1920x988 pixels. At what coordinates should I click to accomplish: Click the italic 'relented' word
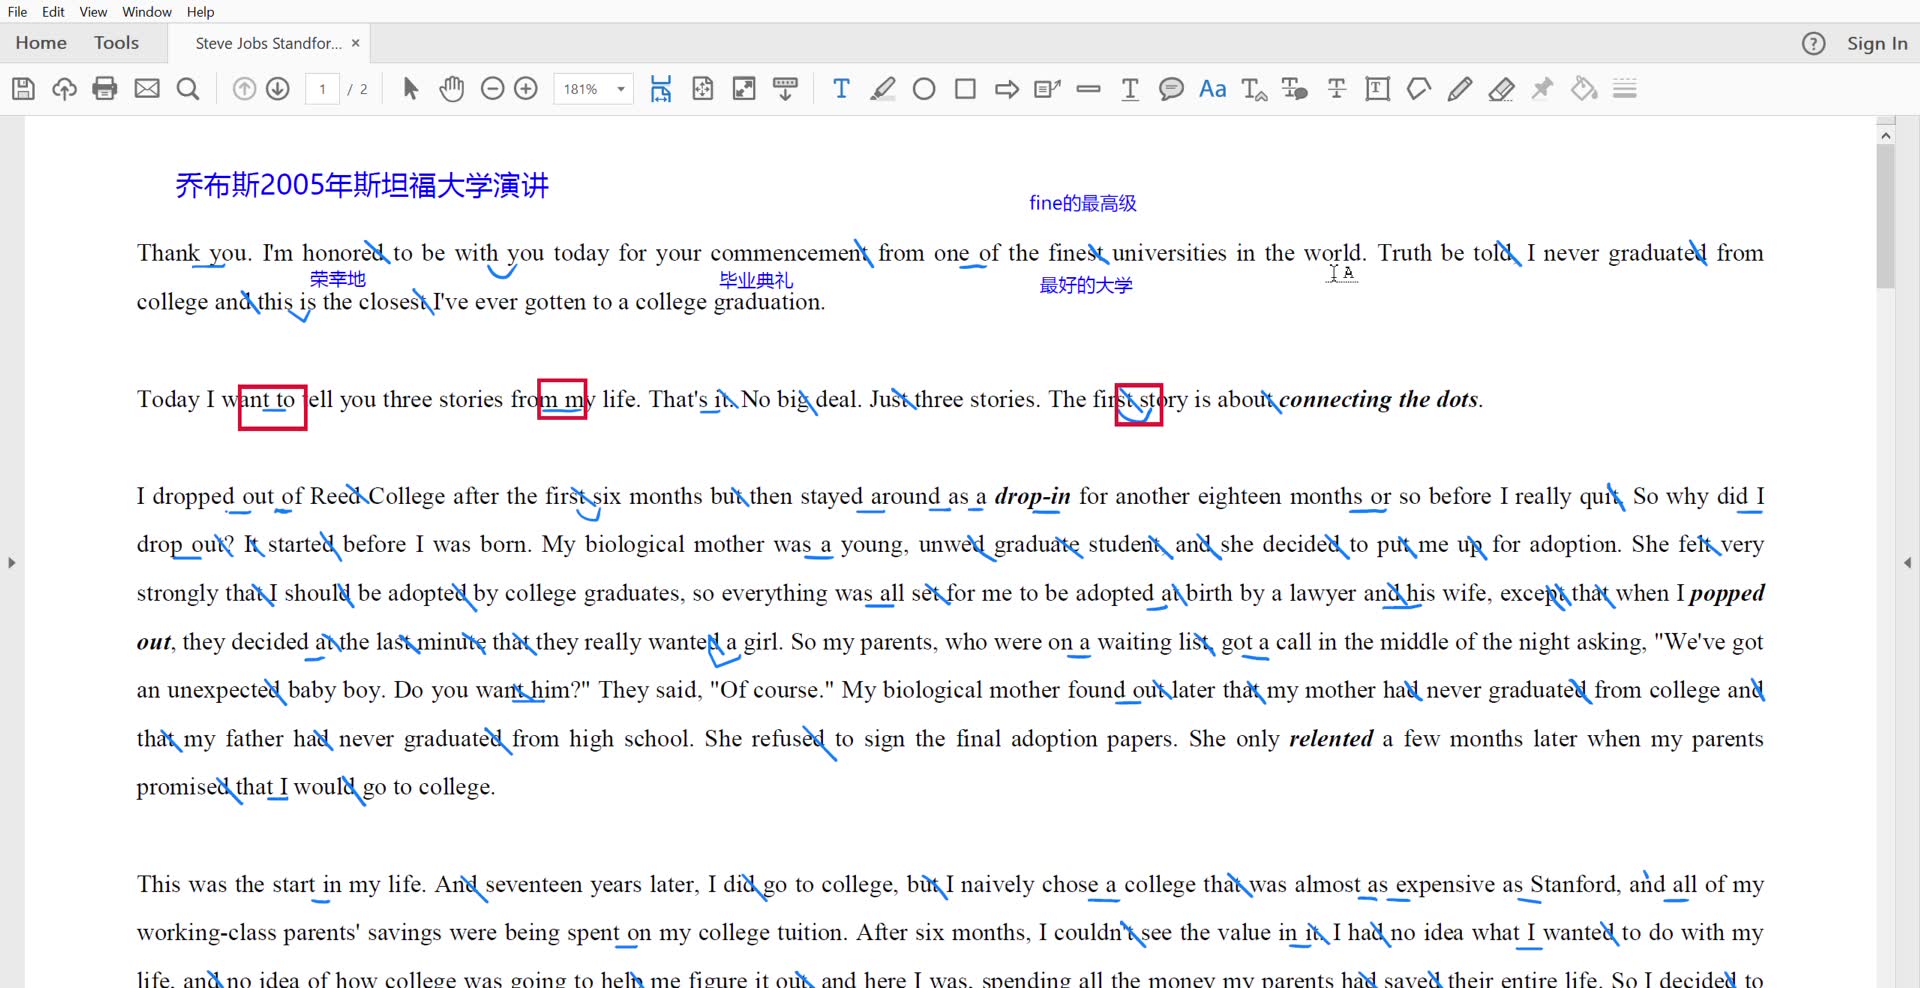1331,738
